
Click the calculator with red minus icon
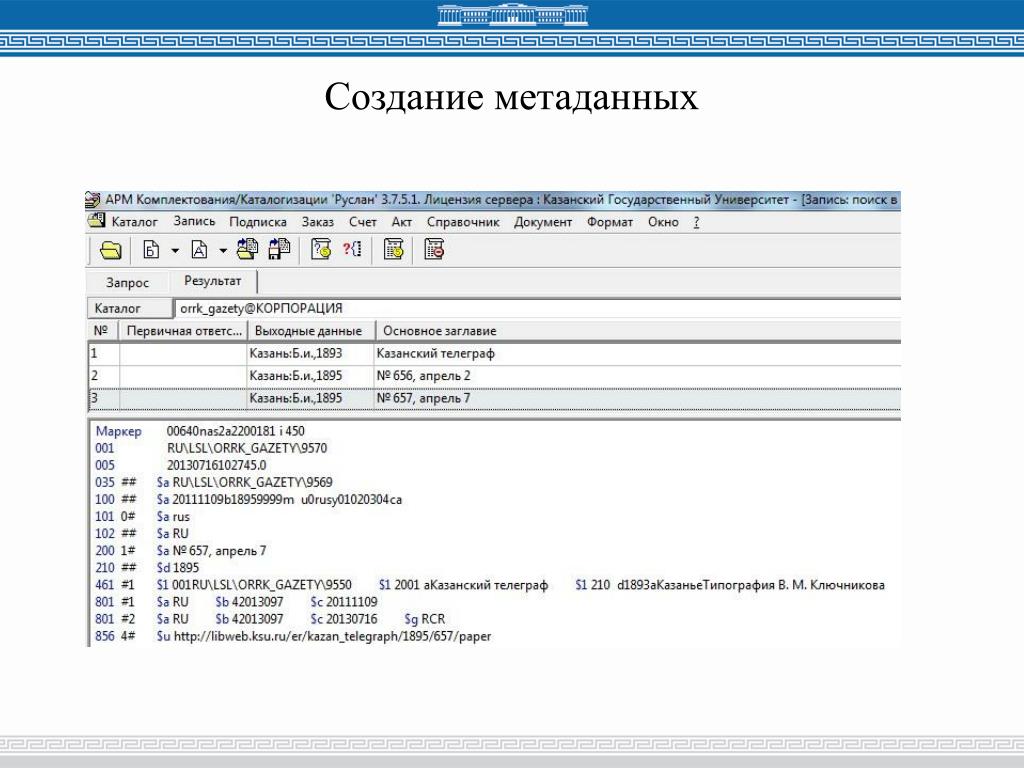[x=434, y=250]
